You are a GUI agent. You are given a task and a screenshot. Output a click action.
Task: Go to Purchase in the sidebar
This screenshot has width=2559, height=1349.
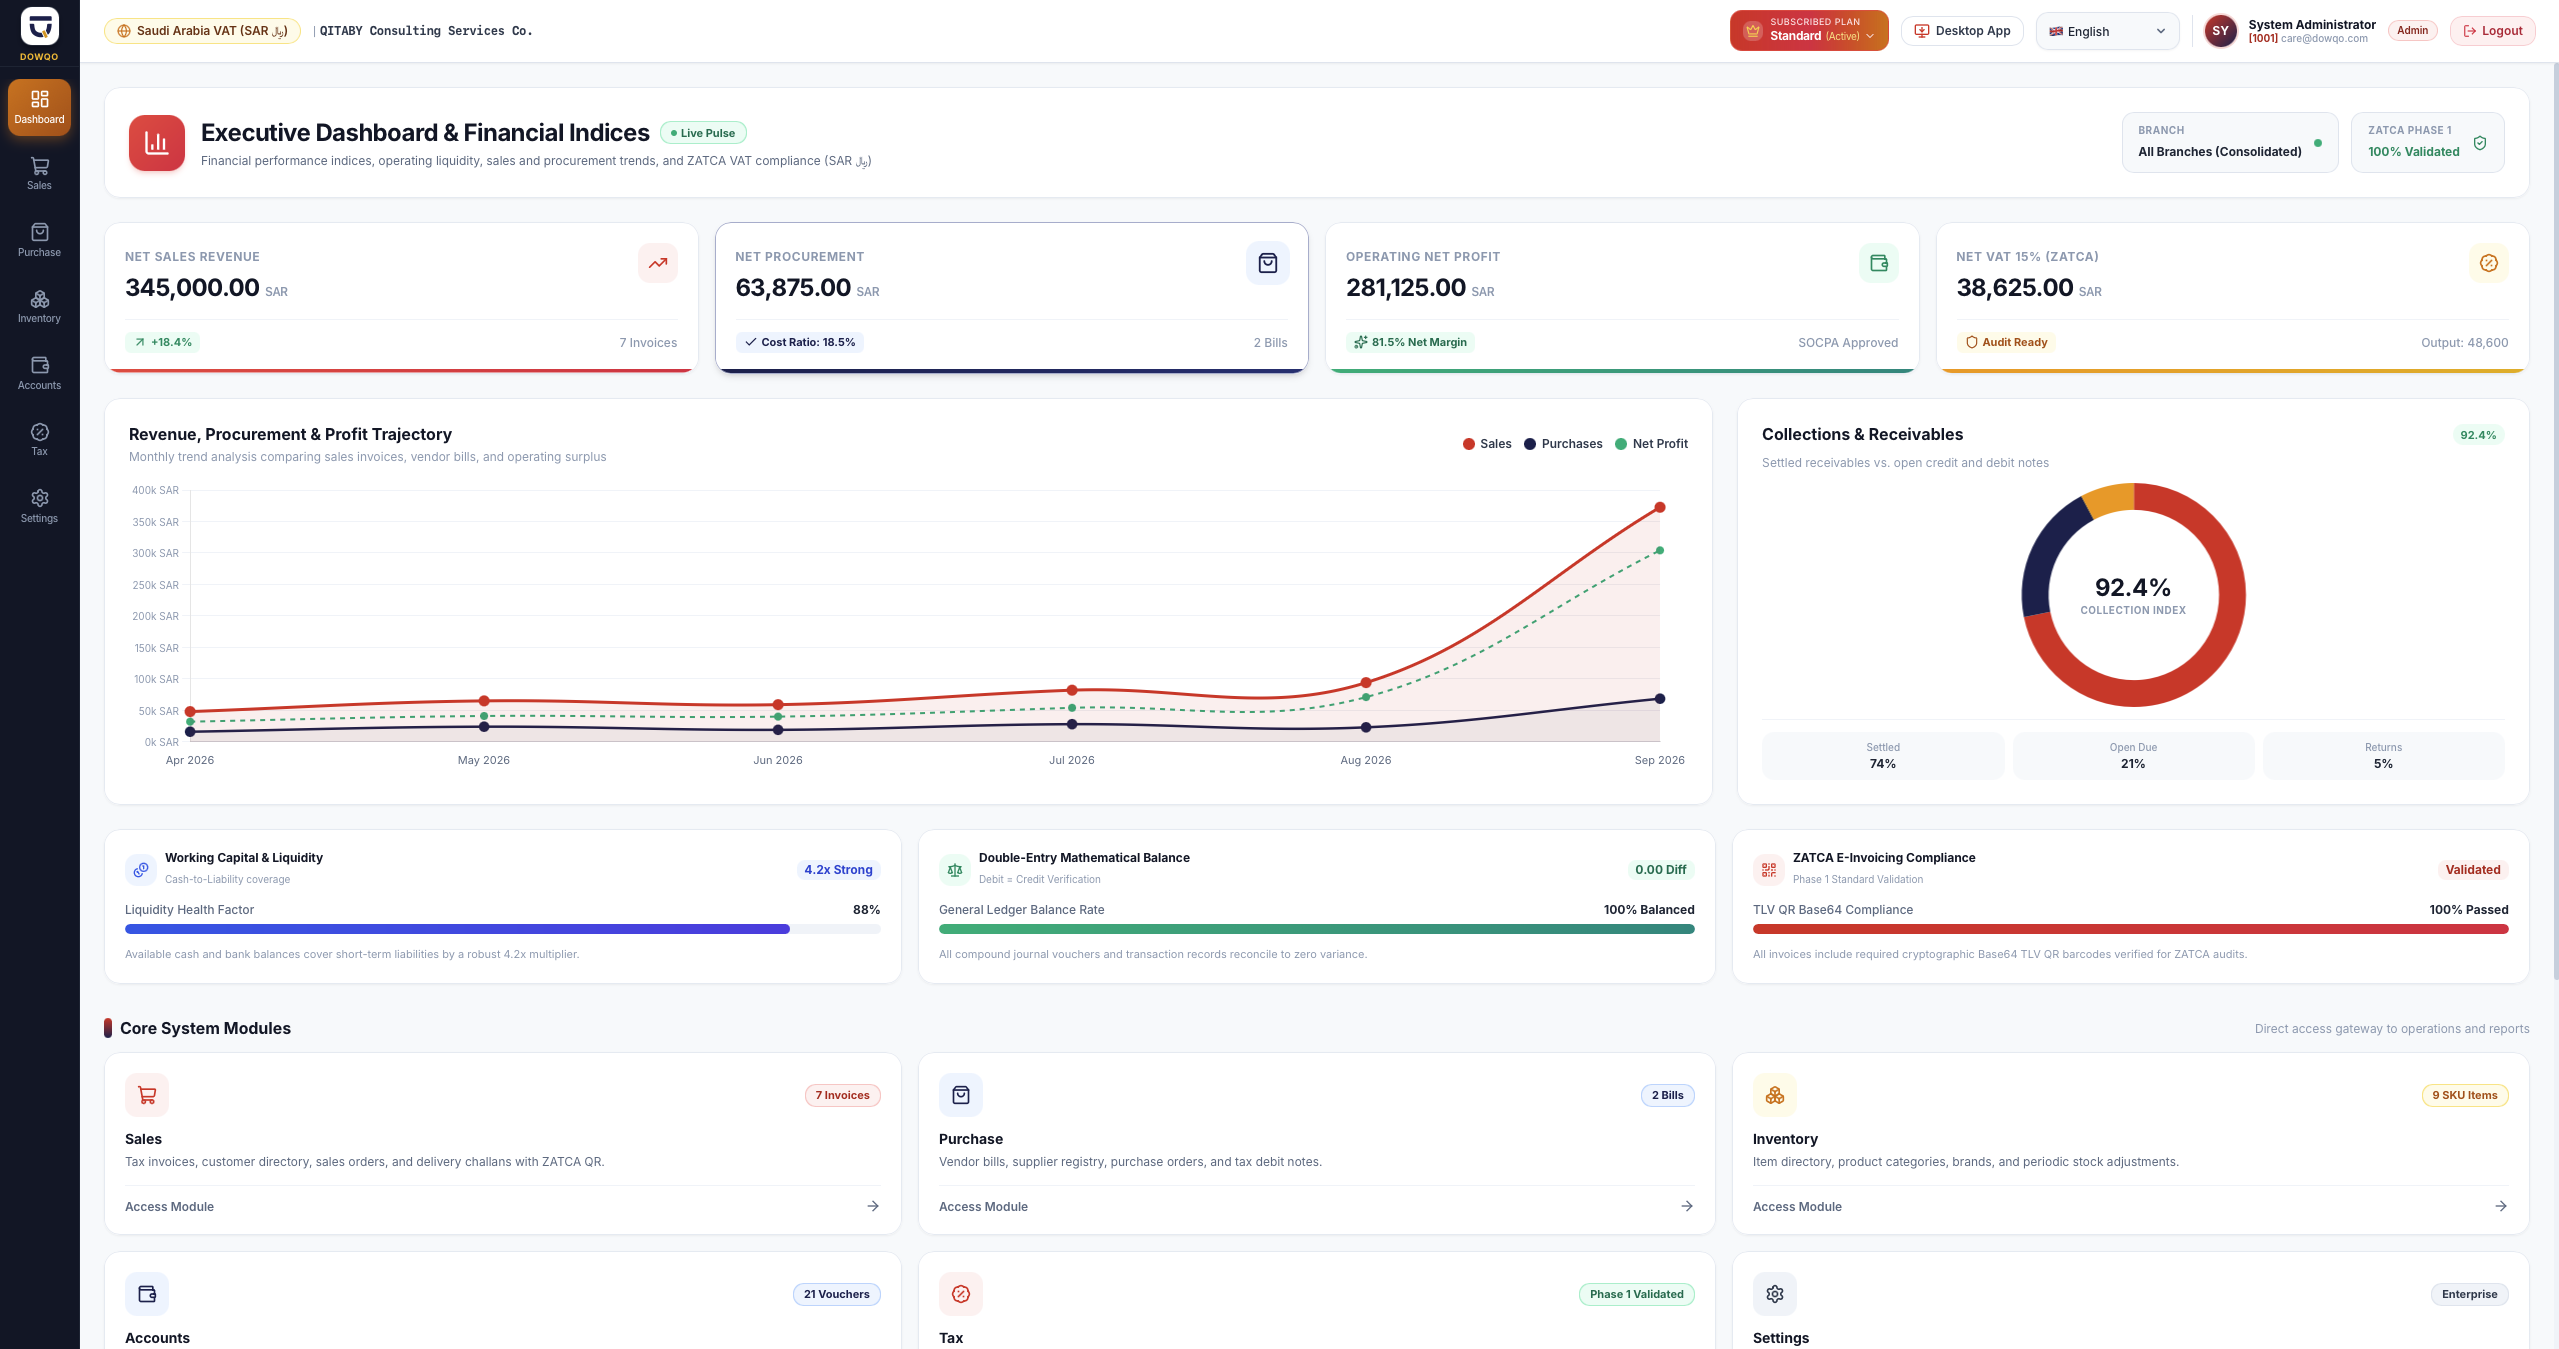tap(39, 240)
